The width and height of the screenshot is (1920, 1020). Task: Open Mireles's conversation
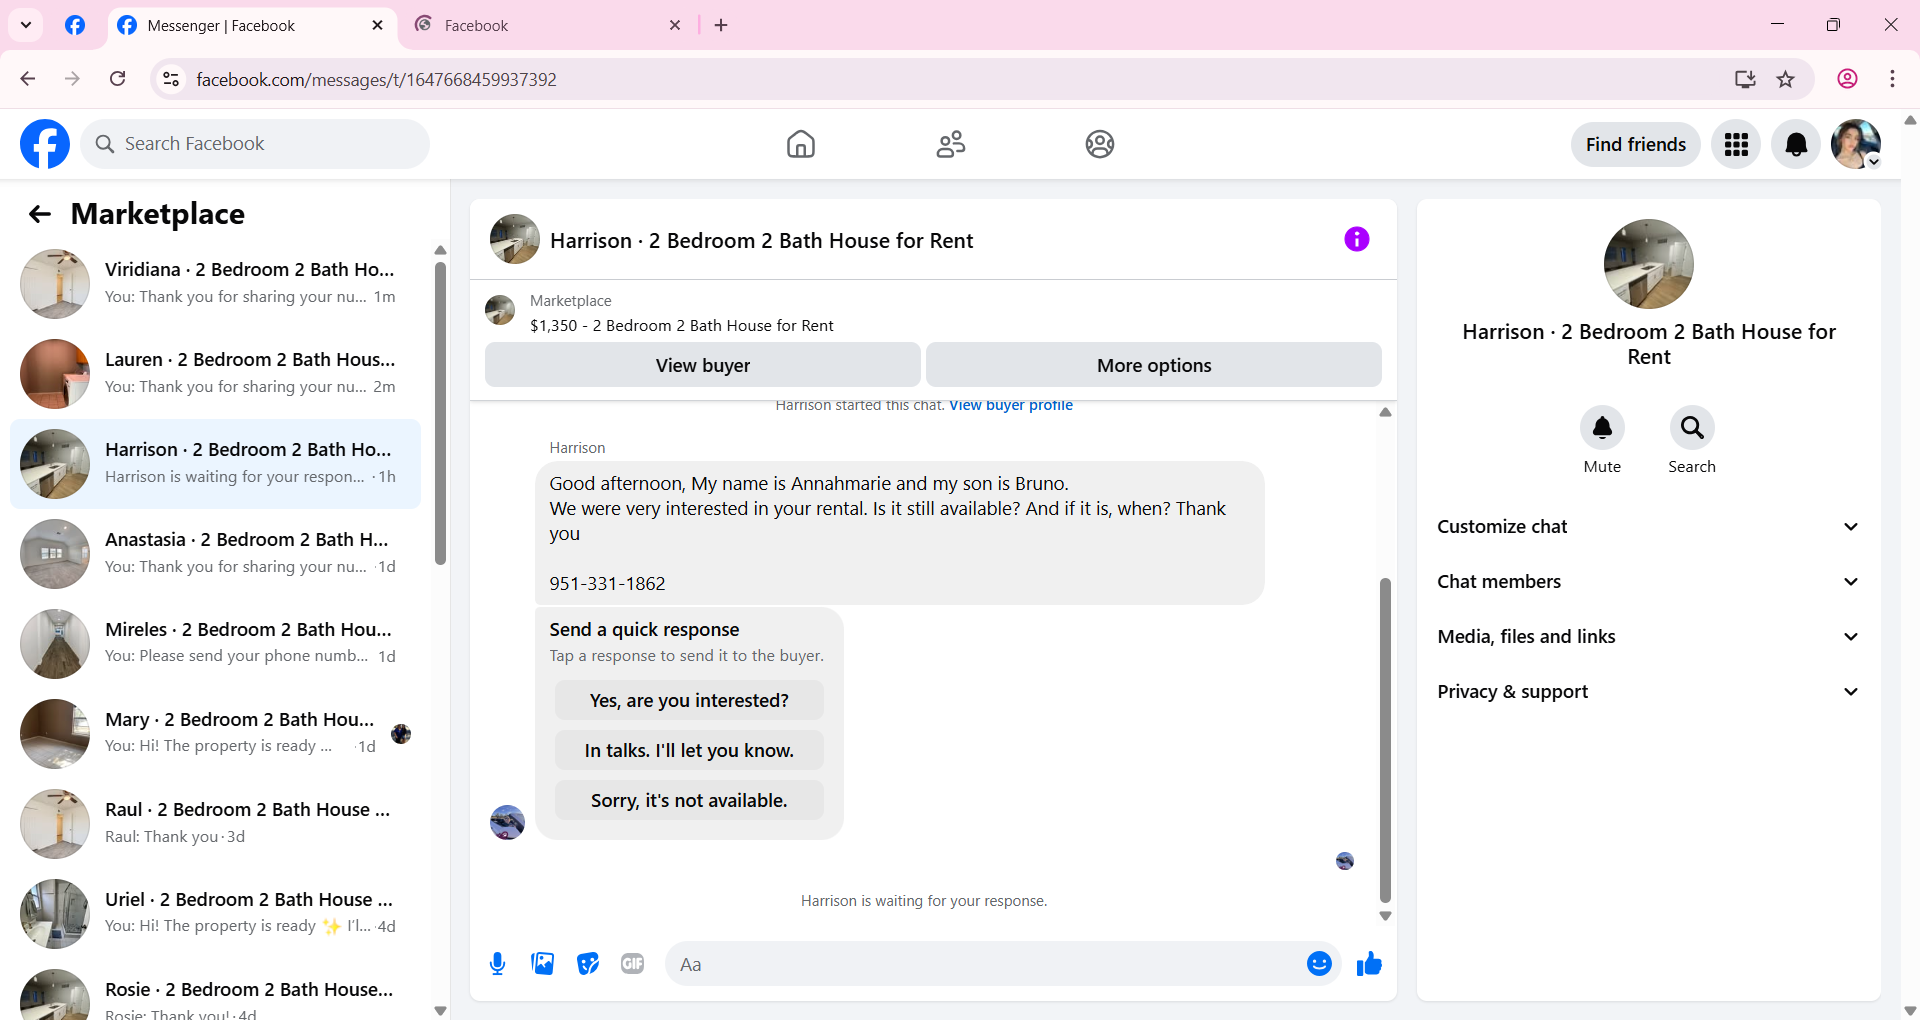click(x=215, y=644)
